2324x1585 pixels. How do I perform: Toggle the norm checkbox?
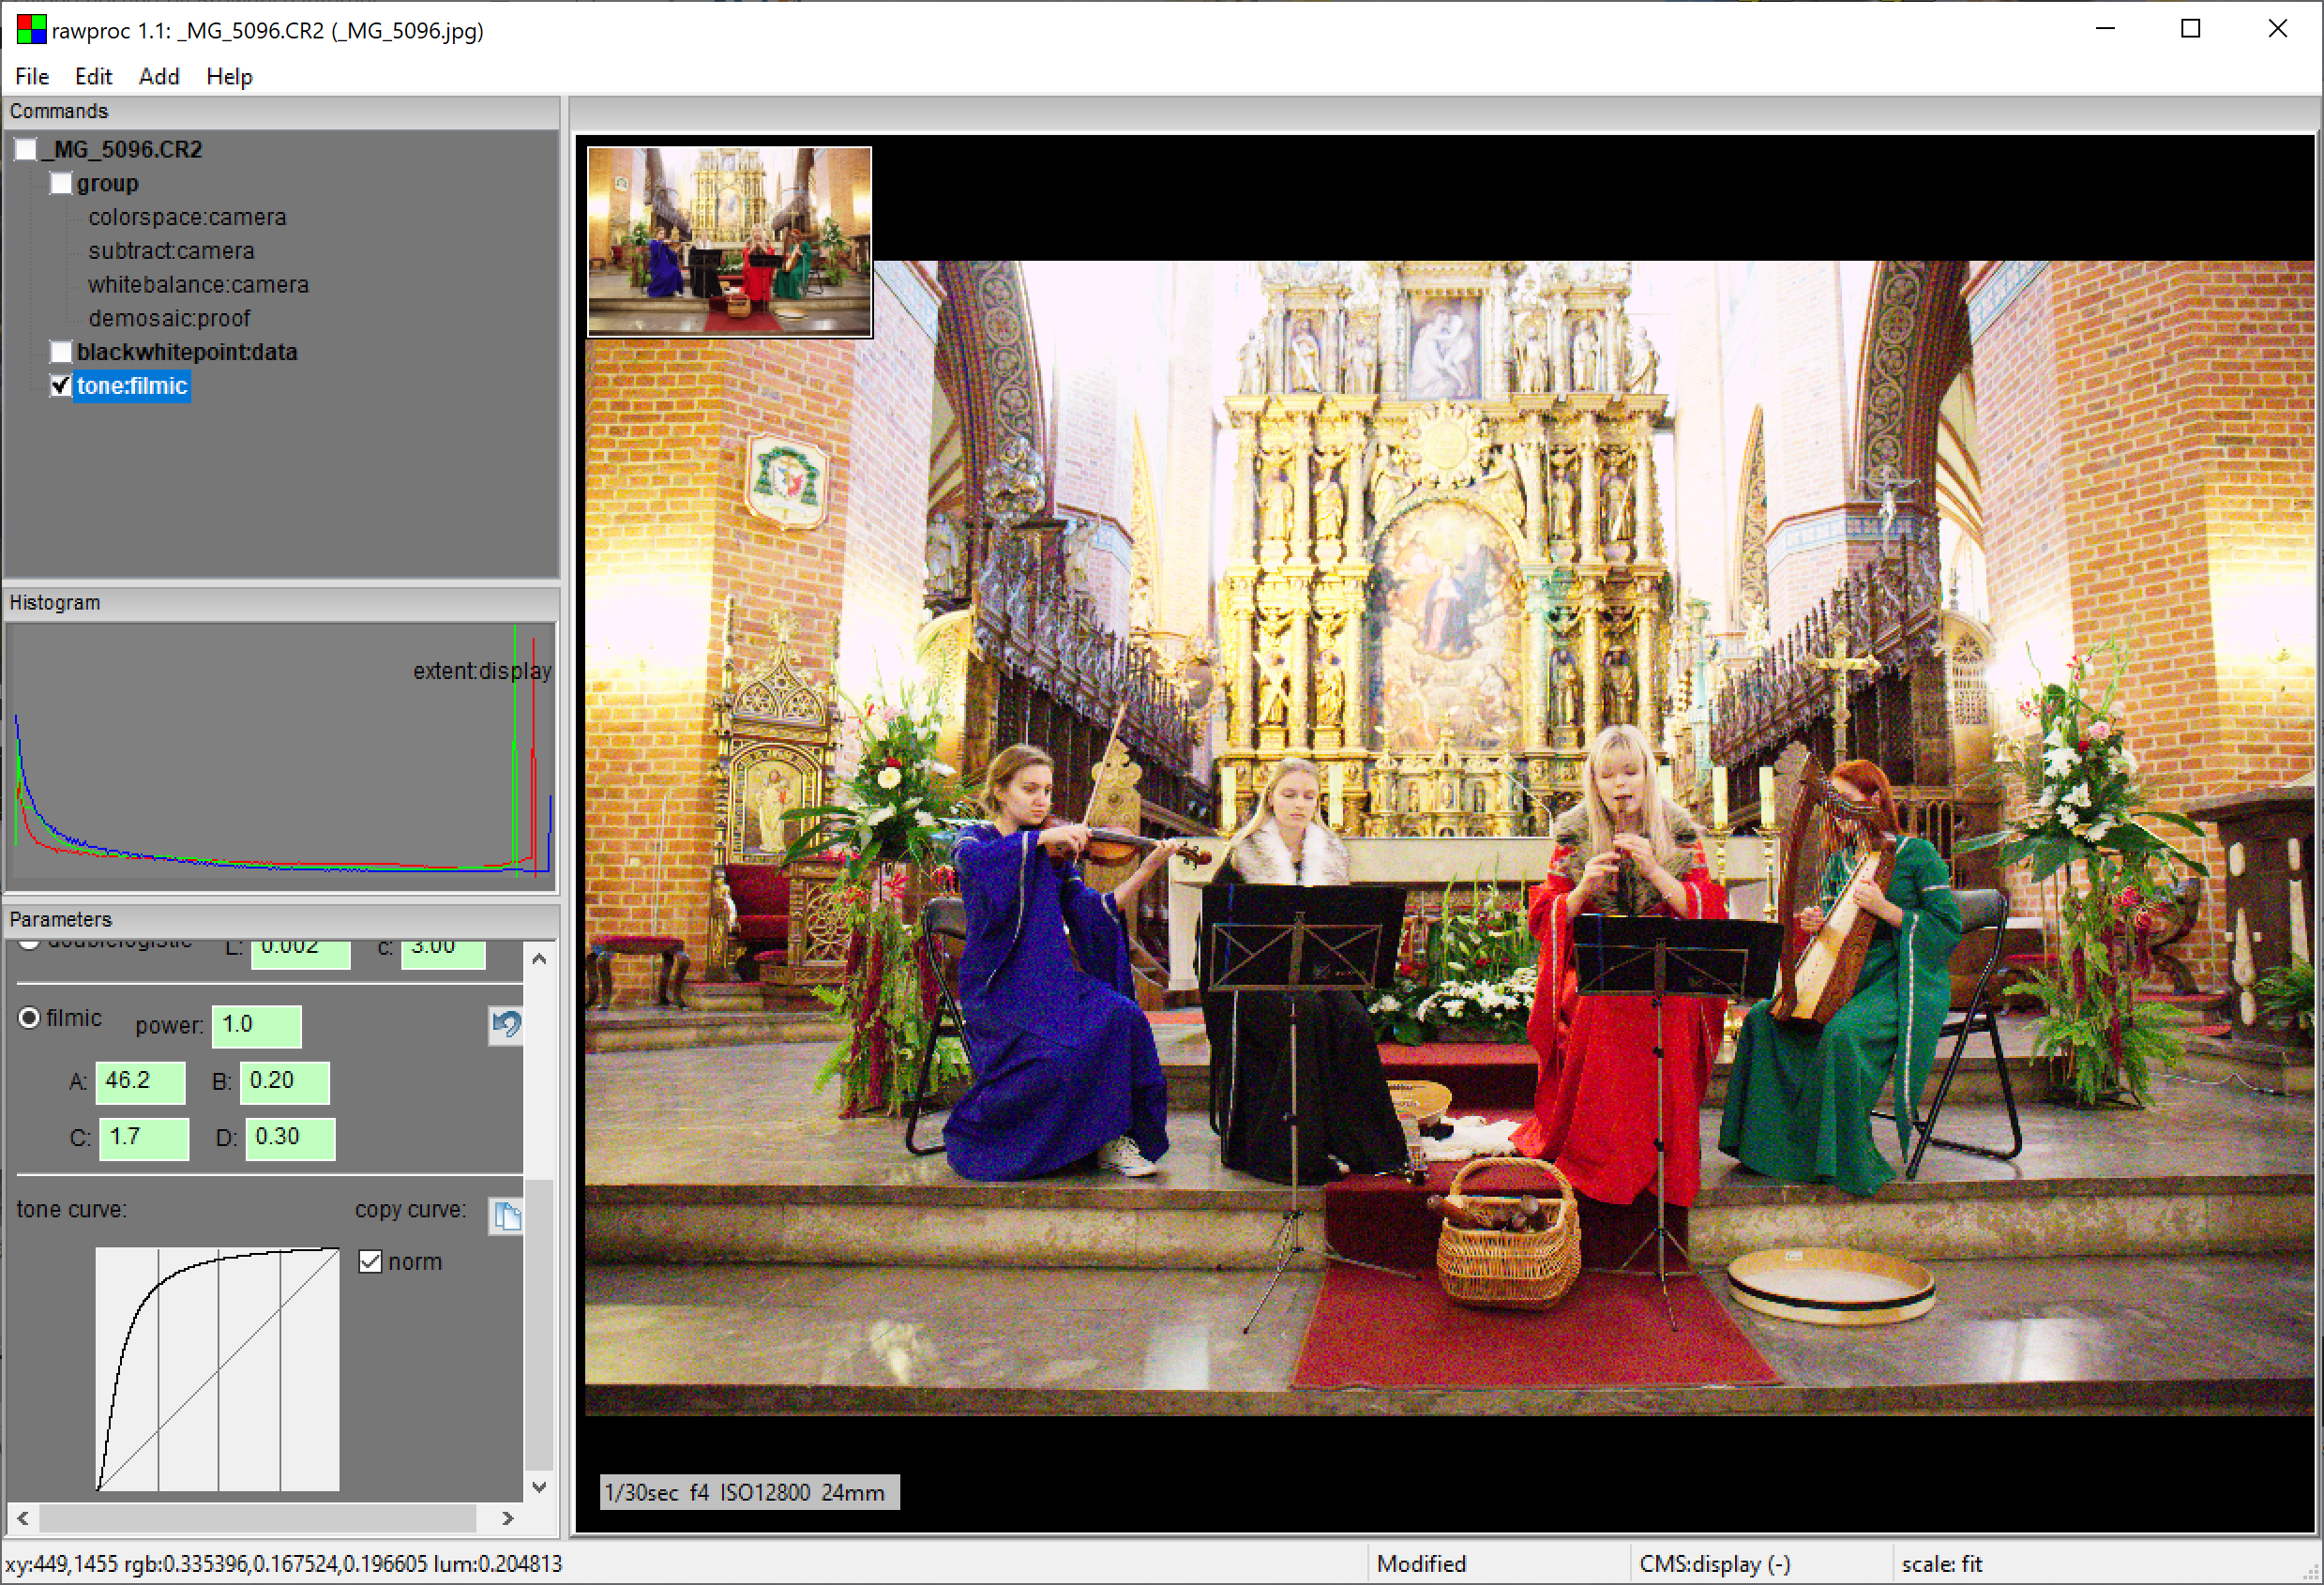pyautogui.click(x=370, y=1262)
